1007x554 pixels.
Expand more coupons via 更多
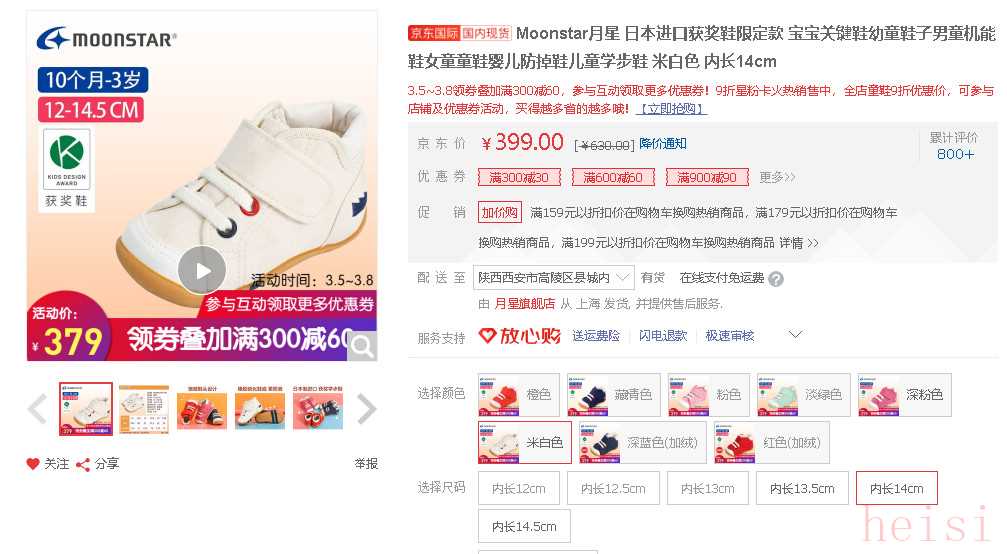coord(777,177)
